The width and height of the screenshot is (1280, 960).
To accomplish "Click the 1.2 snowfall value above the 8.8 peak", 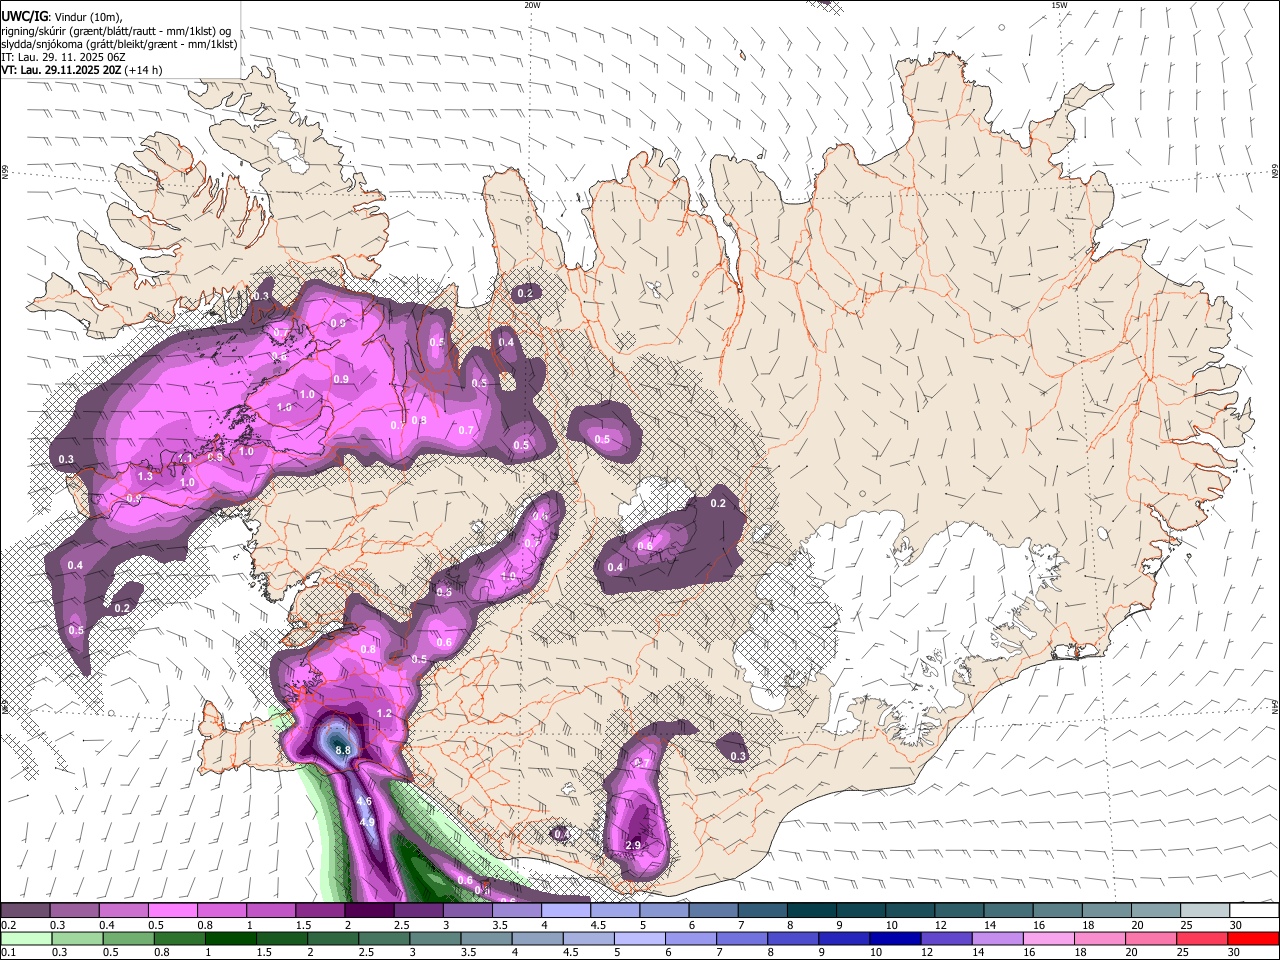I will [x=385, y=713].
